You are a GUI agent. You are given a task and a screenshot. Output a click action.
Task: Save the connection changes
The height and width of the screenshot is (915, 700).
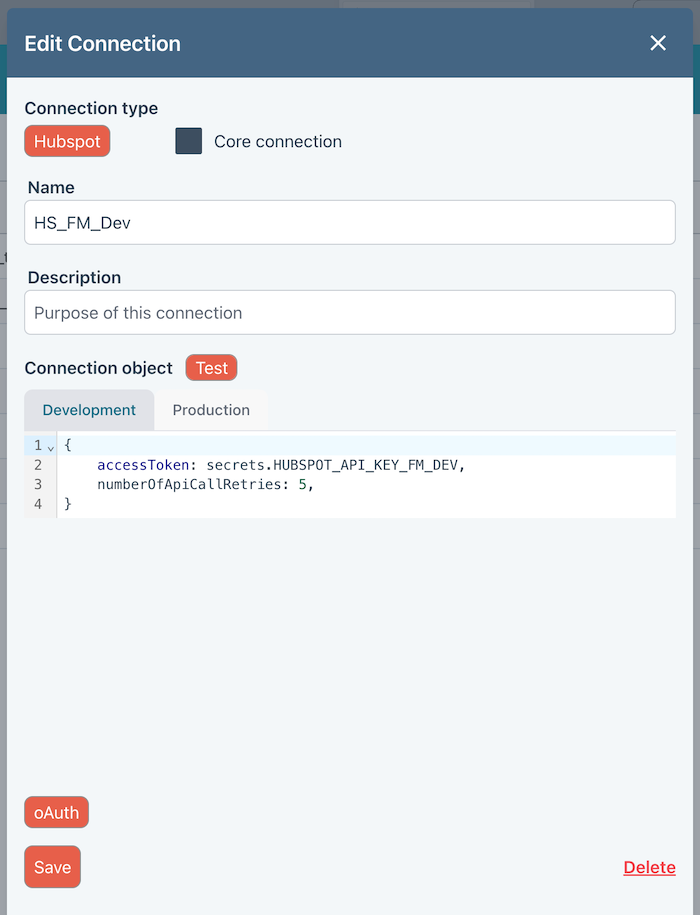coord(52,867)
